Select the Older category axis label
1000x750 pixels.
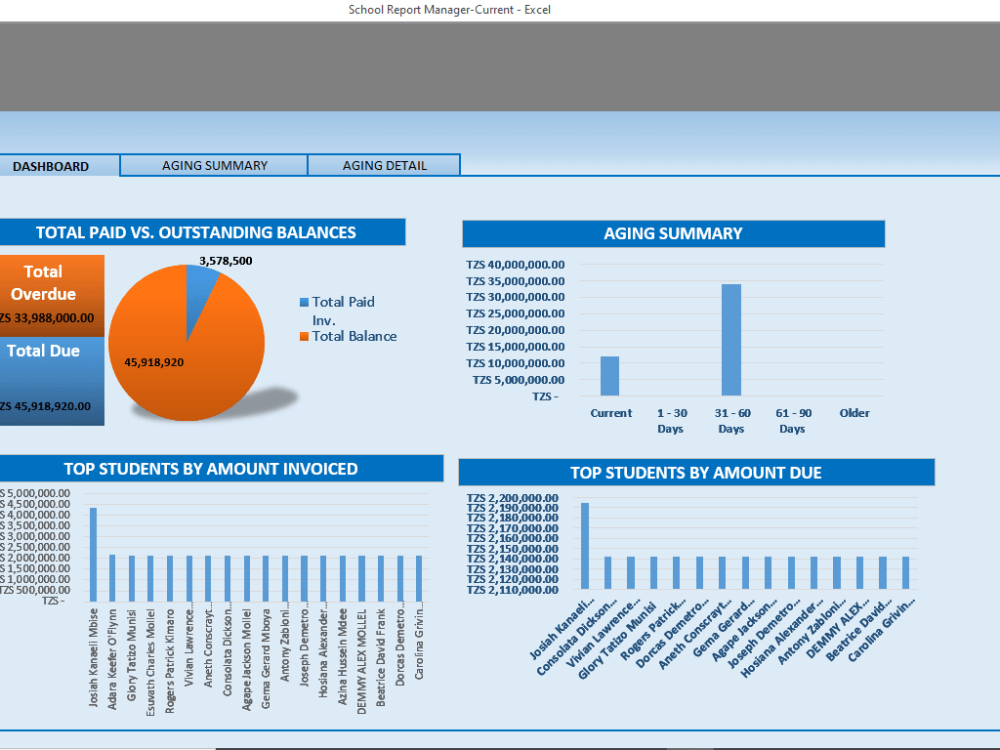(854, 413)
